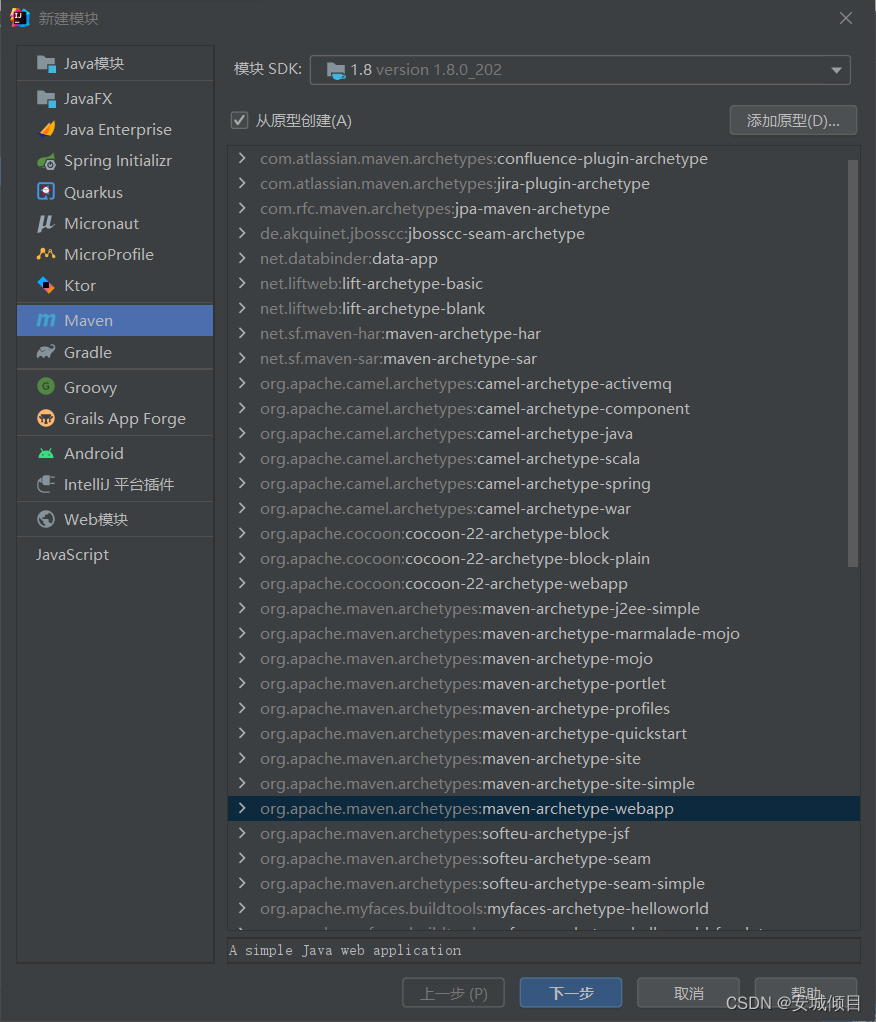This screenshot has height=1022, width=876.
Task: Select the myfaces-archetype-helloworld row
Action: (x=544, y=908)
